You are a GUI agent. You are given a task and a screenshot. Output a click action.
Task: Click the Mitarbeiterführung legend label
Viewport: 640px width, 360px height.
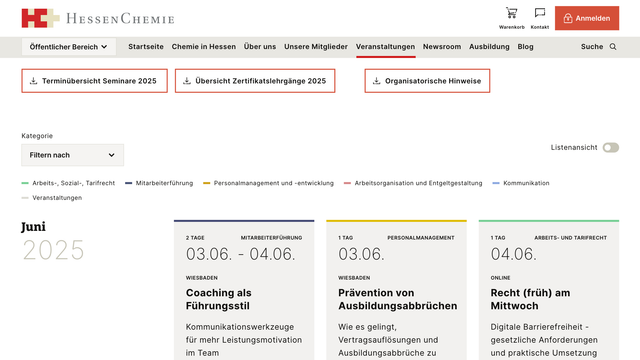point(164,183)
